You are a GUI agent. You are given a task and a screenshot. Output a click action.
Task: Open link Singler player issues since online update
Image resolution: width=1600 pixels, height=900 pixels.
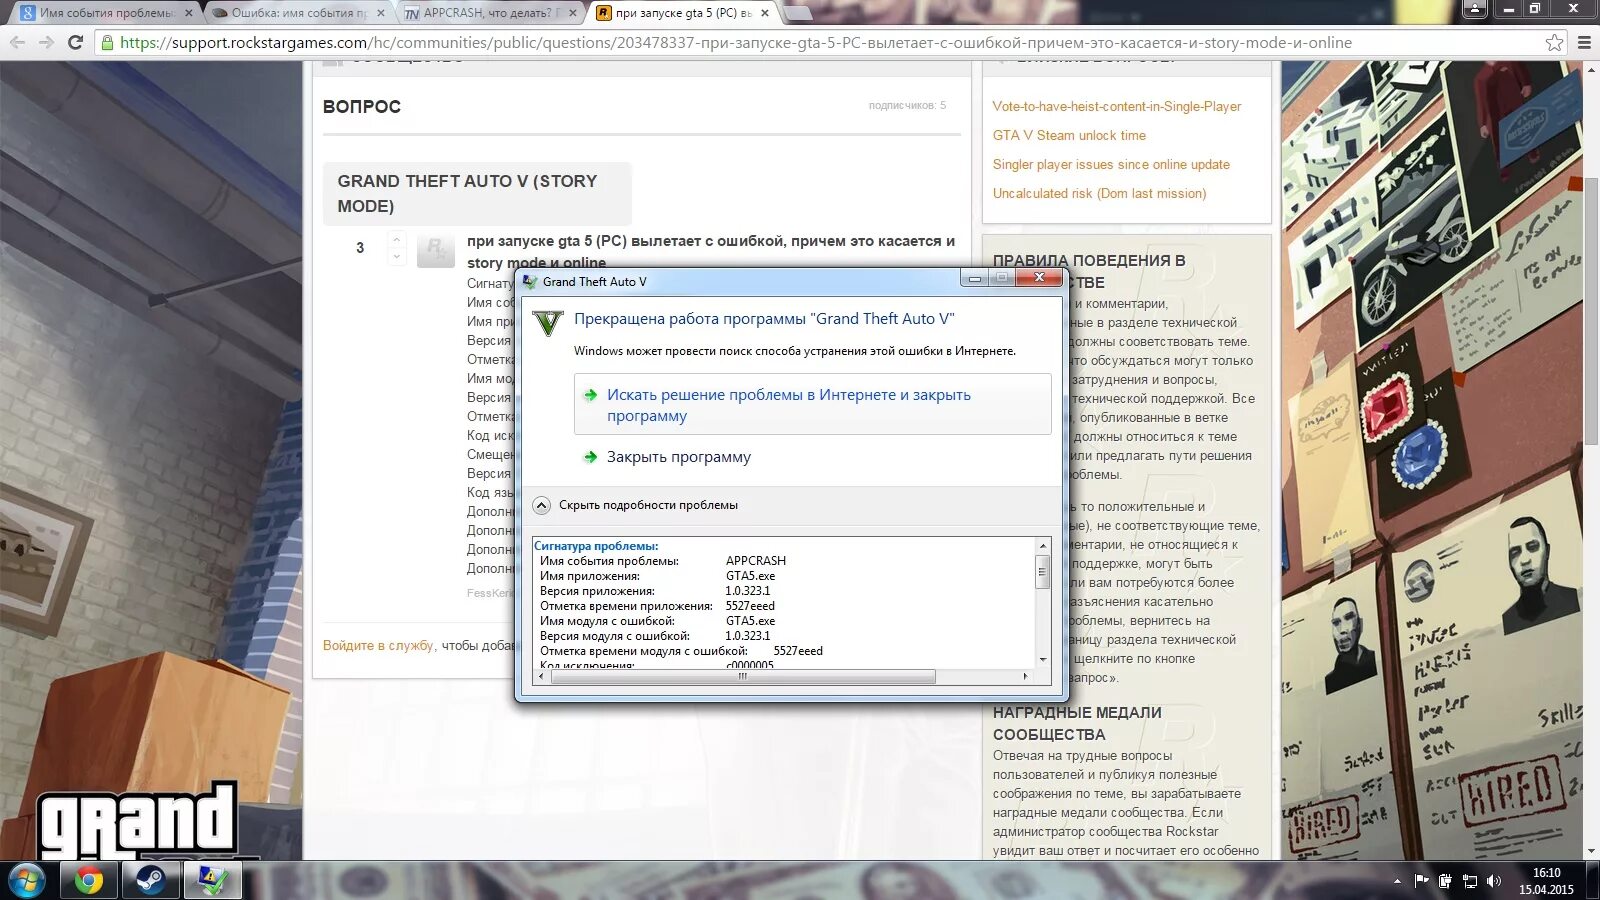(1111, 164)
